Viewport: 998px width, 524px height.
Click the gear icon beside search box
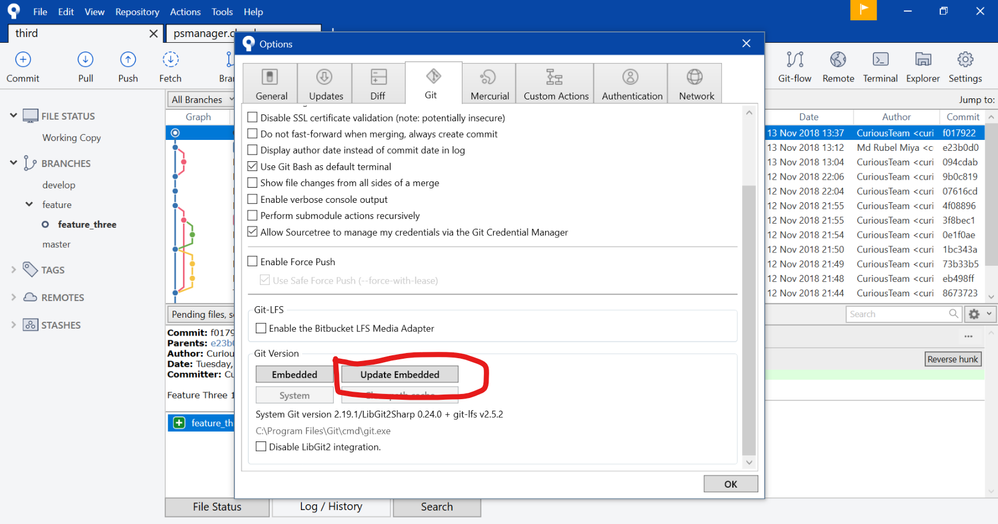(x=974, y=314)
